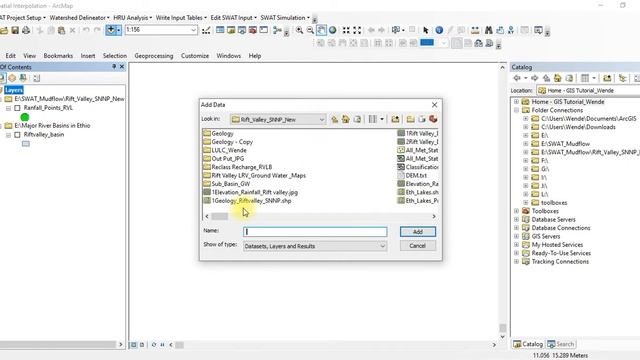The width and height of the screenshot is (640, 360).
Task: Click the Zoom In tool icon
Action: pos(299,30)
